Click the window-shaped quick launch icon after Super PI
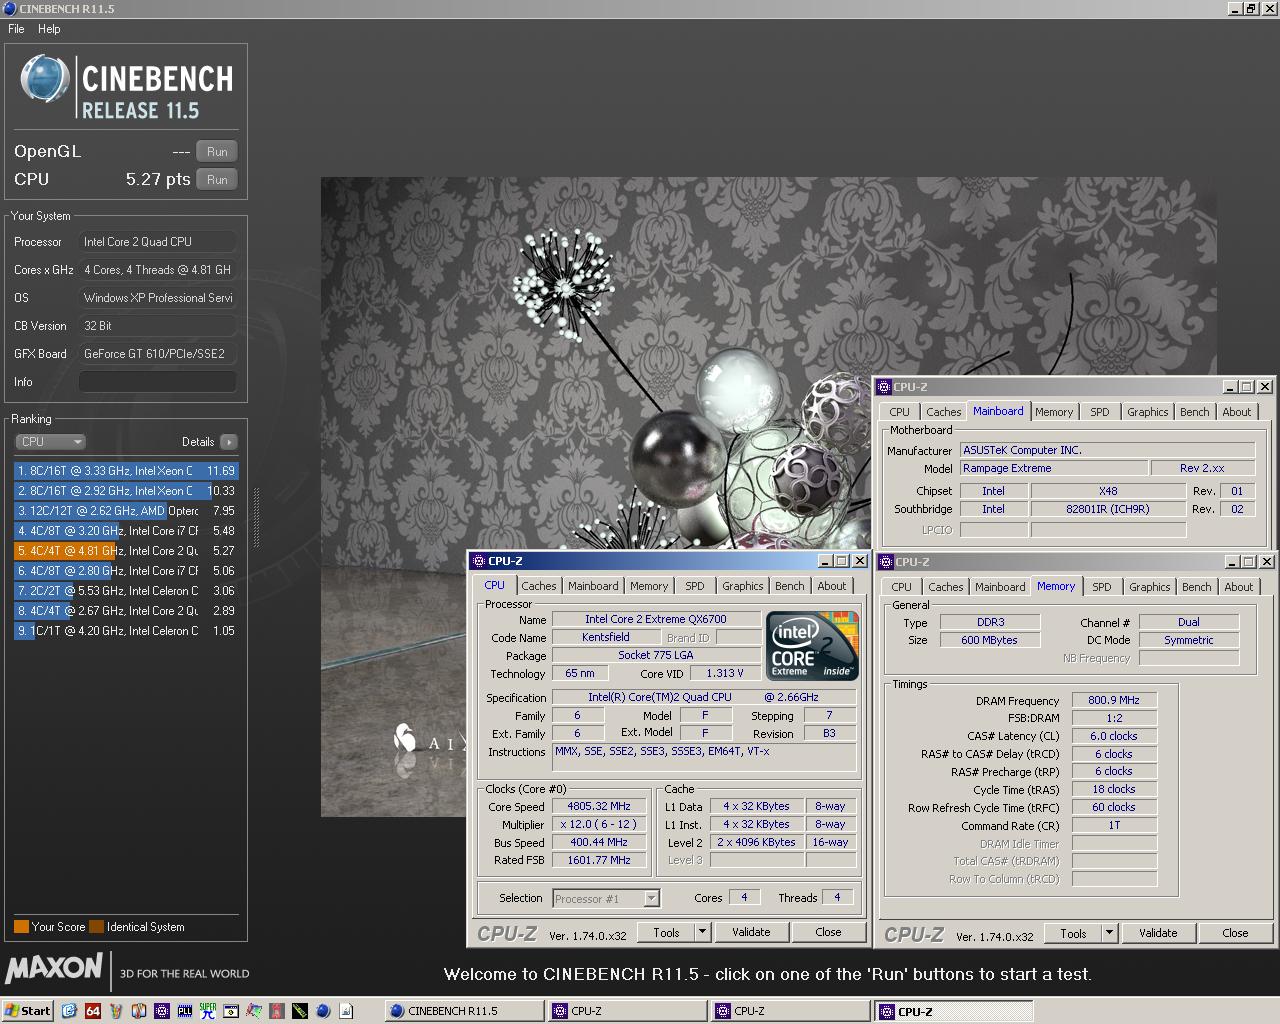The height and width of the screenshot is (1024, 1280). 231,1011
